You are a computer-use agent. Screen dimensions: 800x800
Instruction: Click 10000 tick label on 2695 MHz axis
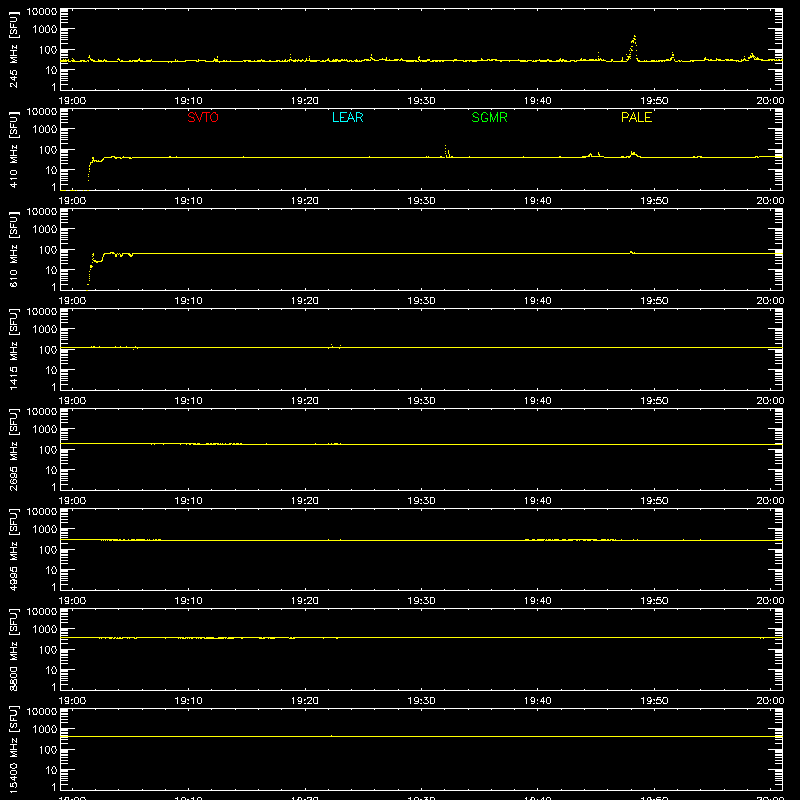[42, 412]
